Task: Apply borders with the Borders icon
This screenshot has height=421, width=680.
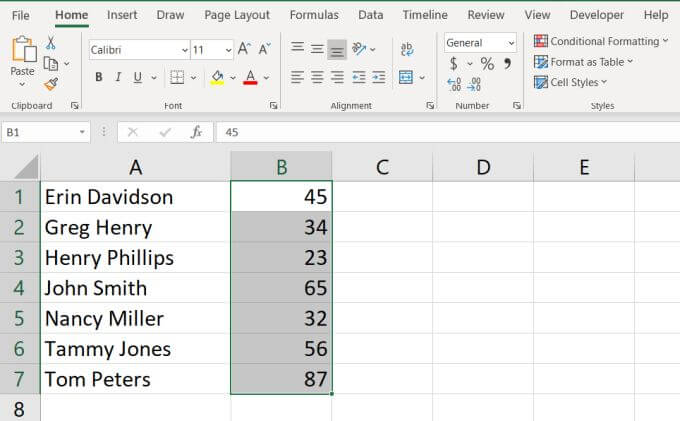Action: point(177,77)
